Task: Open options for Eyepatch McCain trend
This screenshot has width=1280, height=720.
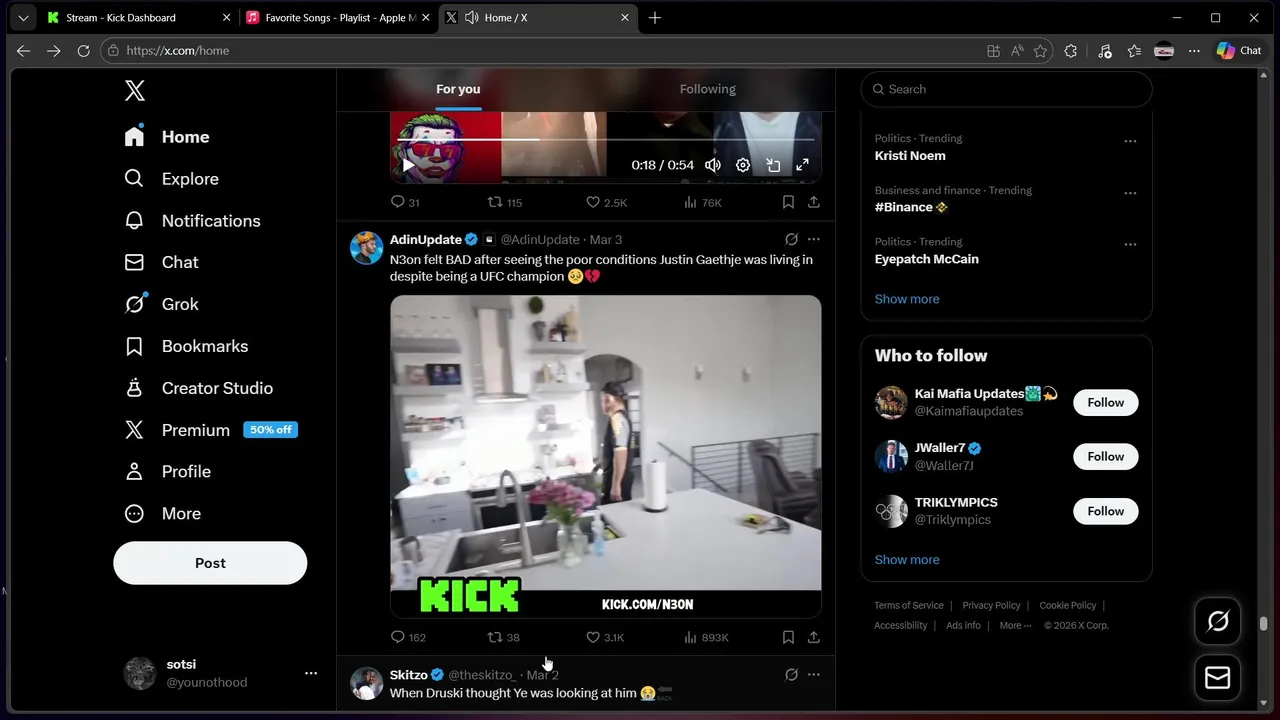Action: [x=1130, y=244]
